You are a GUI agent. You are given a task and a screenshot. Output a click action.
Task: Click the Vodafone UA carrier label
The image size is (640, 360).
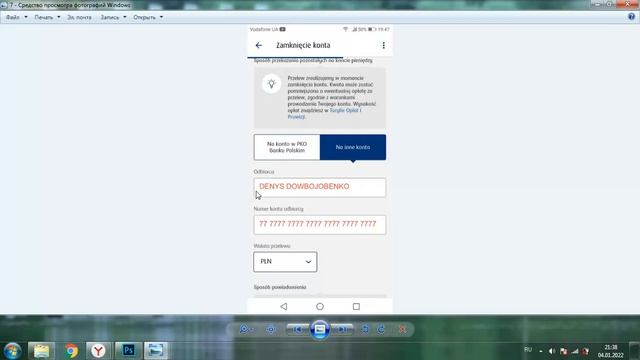tap(264, 29)
